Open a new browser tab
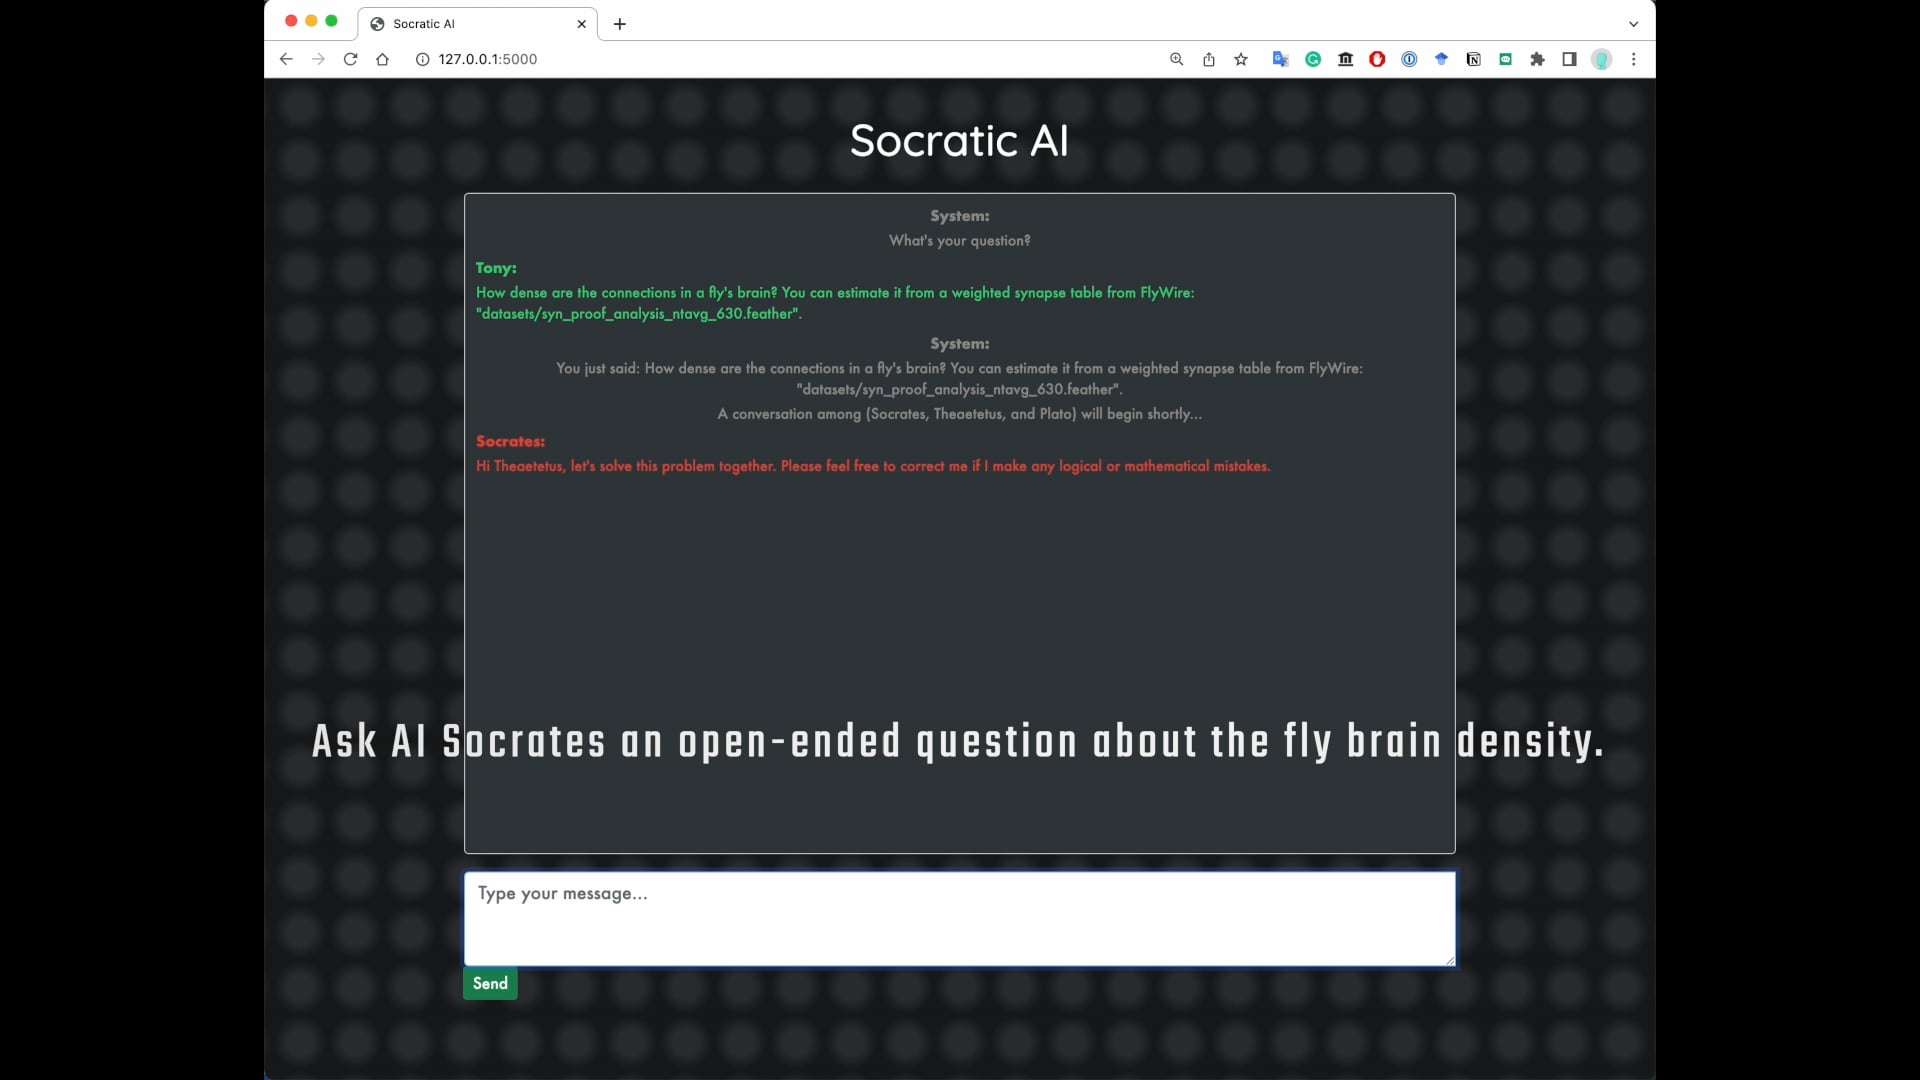The height and width of the screenshot is (1080, 1920). click(620, 24)
